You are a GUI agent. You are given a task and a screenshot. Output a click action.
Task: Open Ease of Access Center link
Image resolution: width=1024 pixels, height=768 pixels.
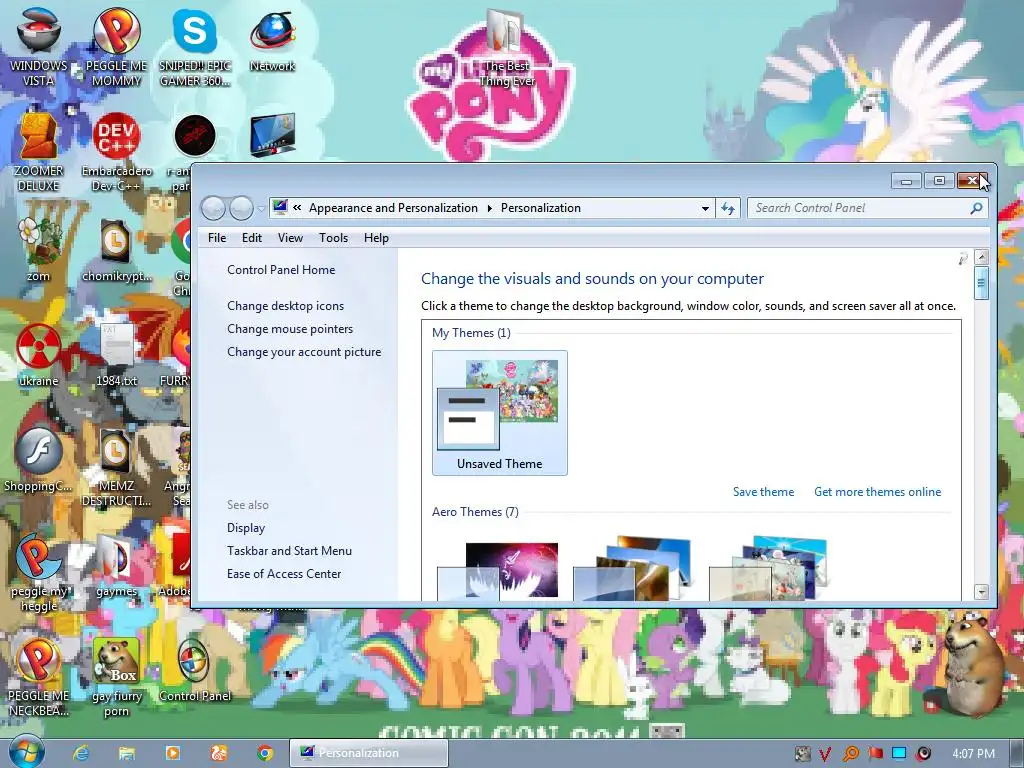(x=284, y=573)
